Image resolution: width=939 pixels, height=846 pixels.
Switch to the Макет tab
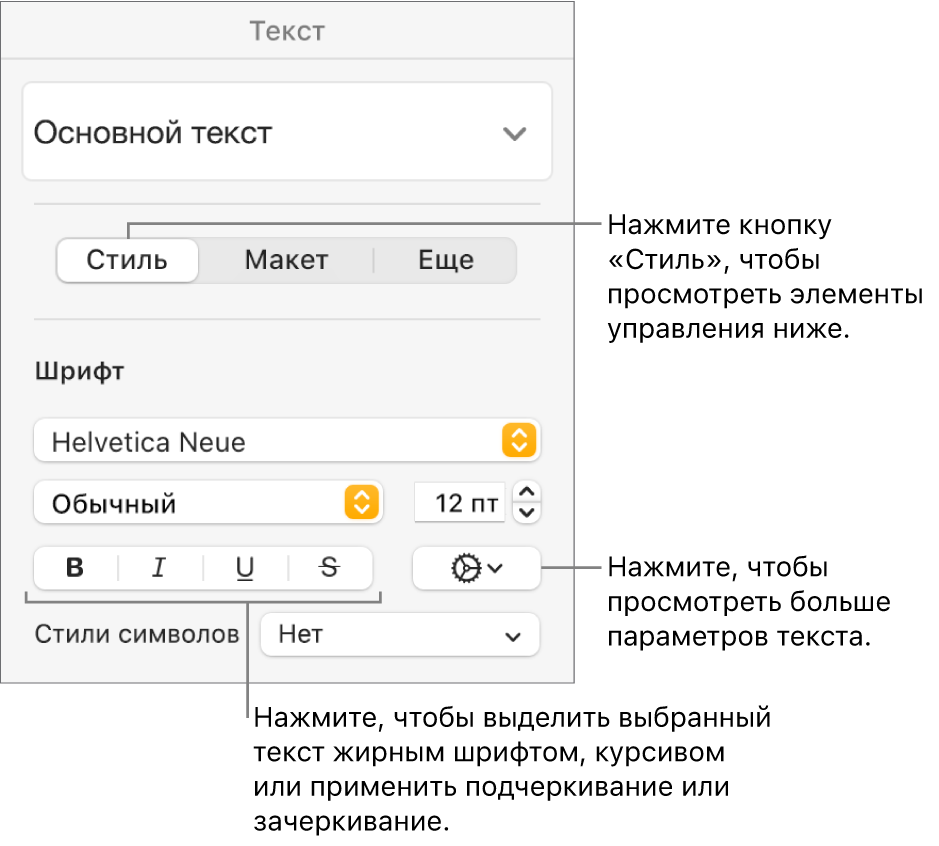tap(286, 261)
